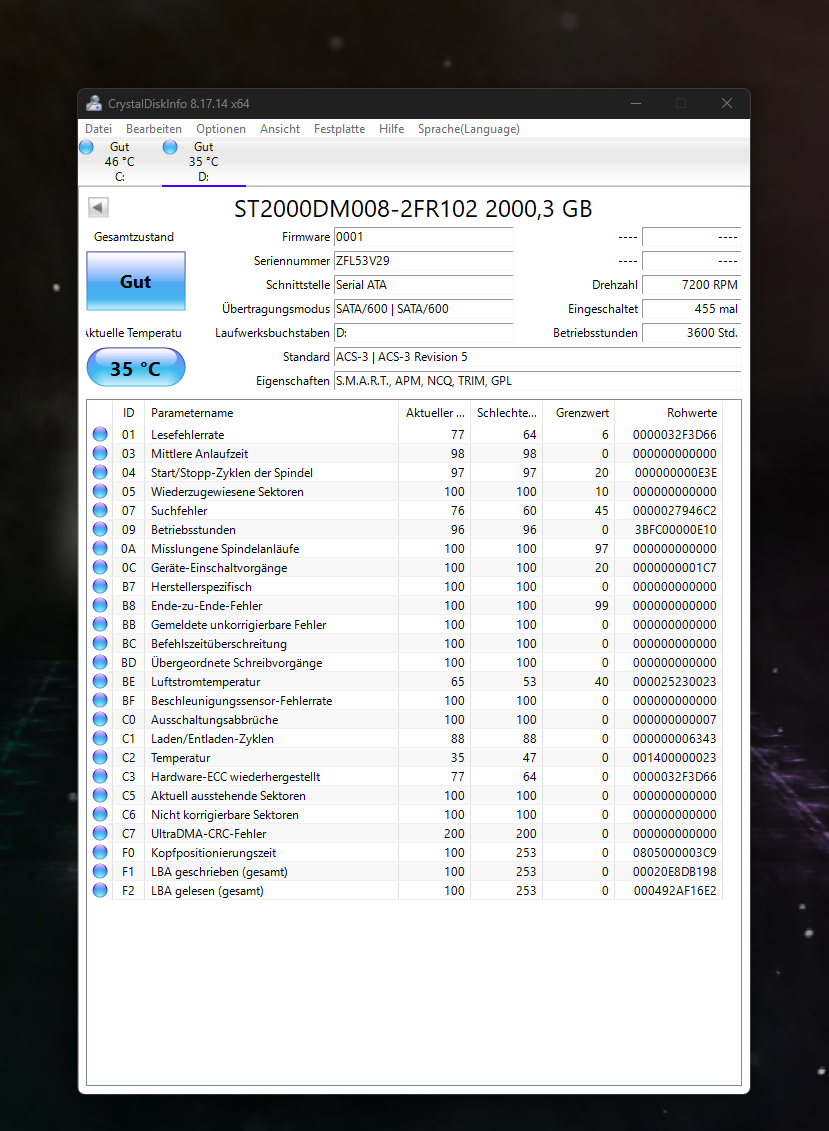Viewport: 829px width, 1131px height.
Task: Click the Seriennummer field ZFL53V29
Action: pyautogui.click(x=424, y=260)
